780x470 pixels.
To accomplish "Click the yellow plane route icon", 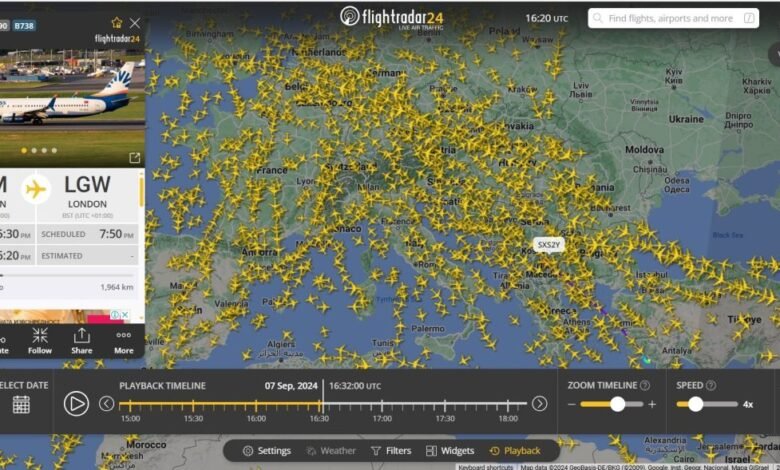I will click(x=36, y=189).
